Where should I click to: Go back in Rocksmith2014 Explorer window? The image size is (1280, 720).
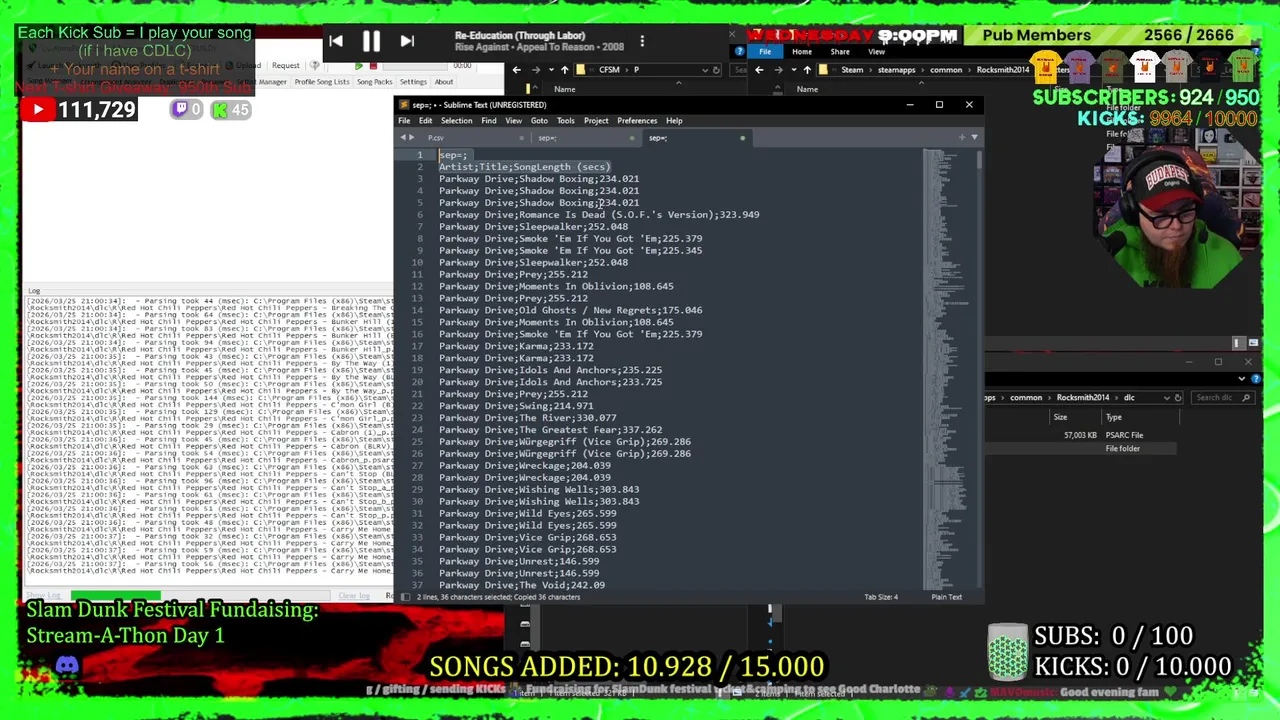click(759, 70)
